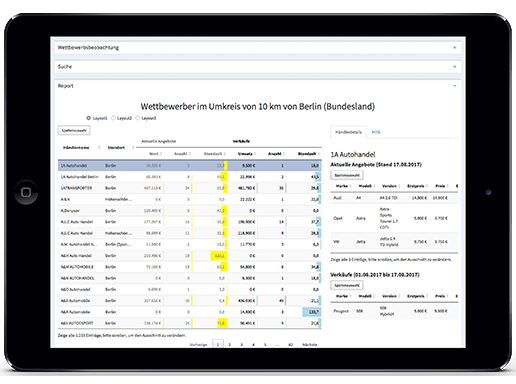The image size is (516, 384).
Task: Click the sort icon beside Händlername column
Action: click(99, 147)
